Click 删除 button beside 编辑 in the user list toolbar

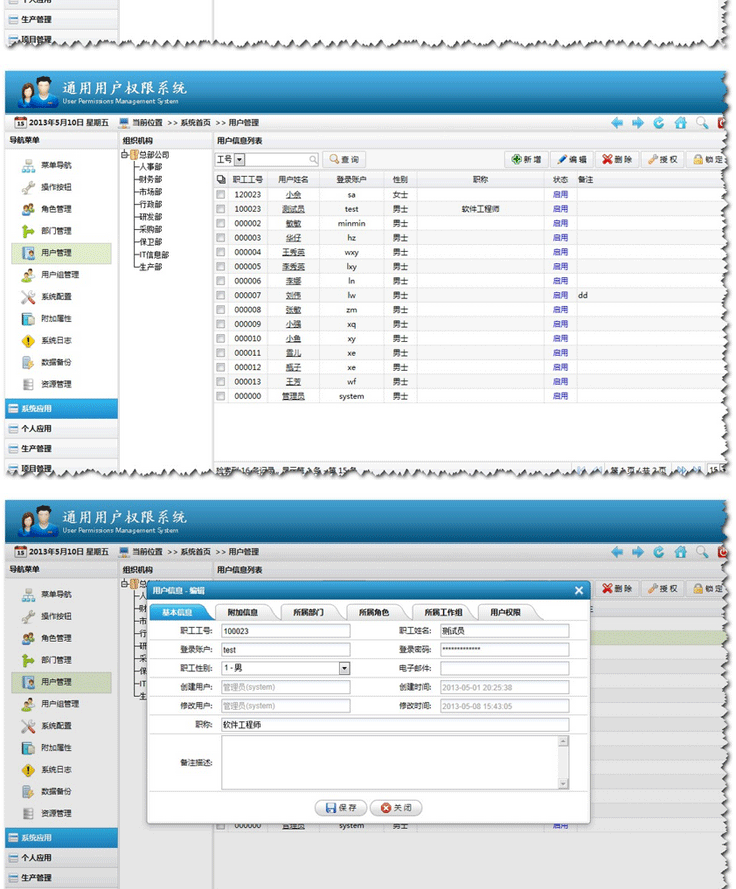[x=617, y=160]
